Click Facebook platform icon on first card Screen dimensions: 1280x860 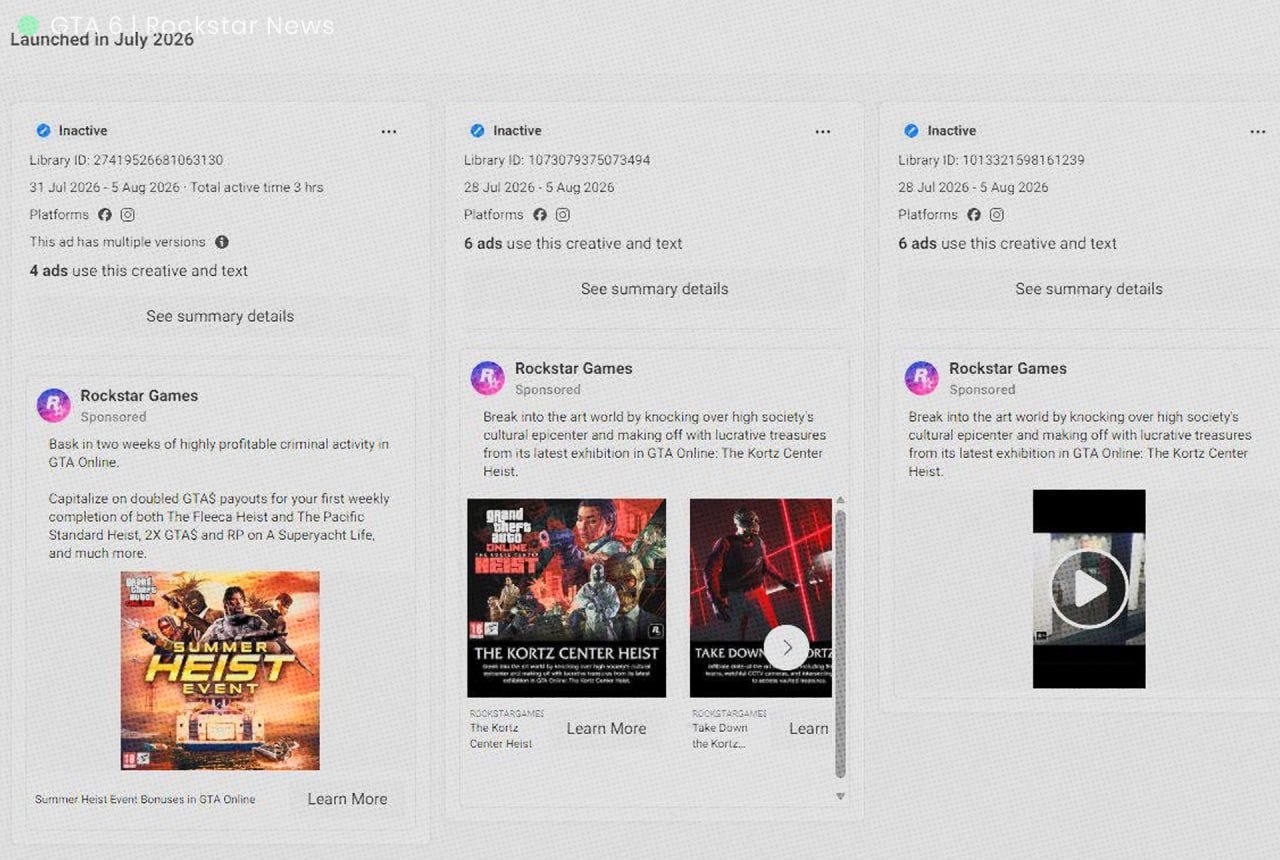pyautogui.click(x=105, y=214)
